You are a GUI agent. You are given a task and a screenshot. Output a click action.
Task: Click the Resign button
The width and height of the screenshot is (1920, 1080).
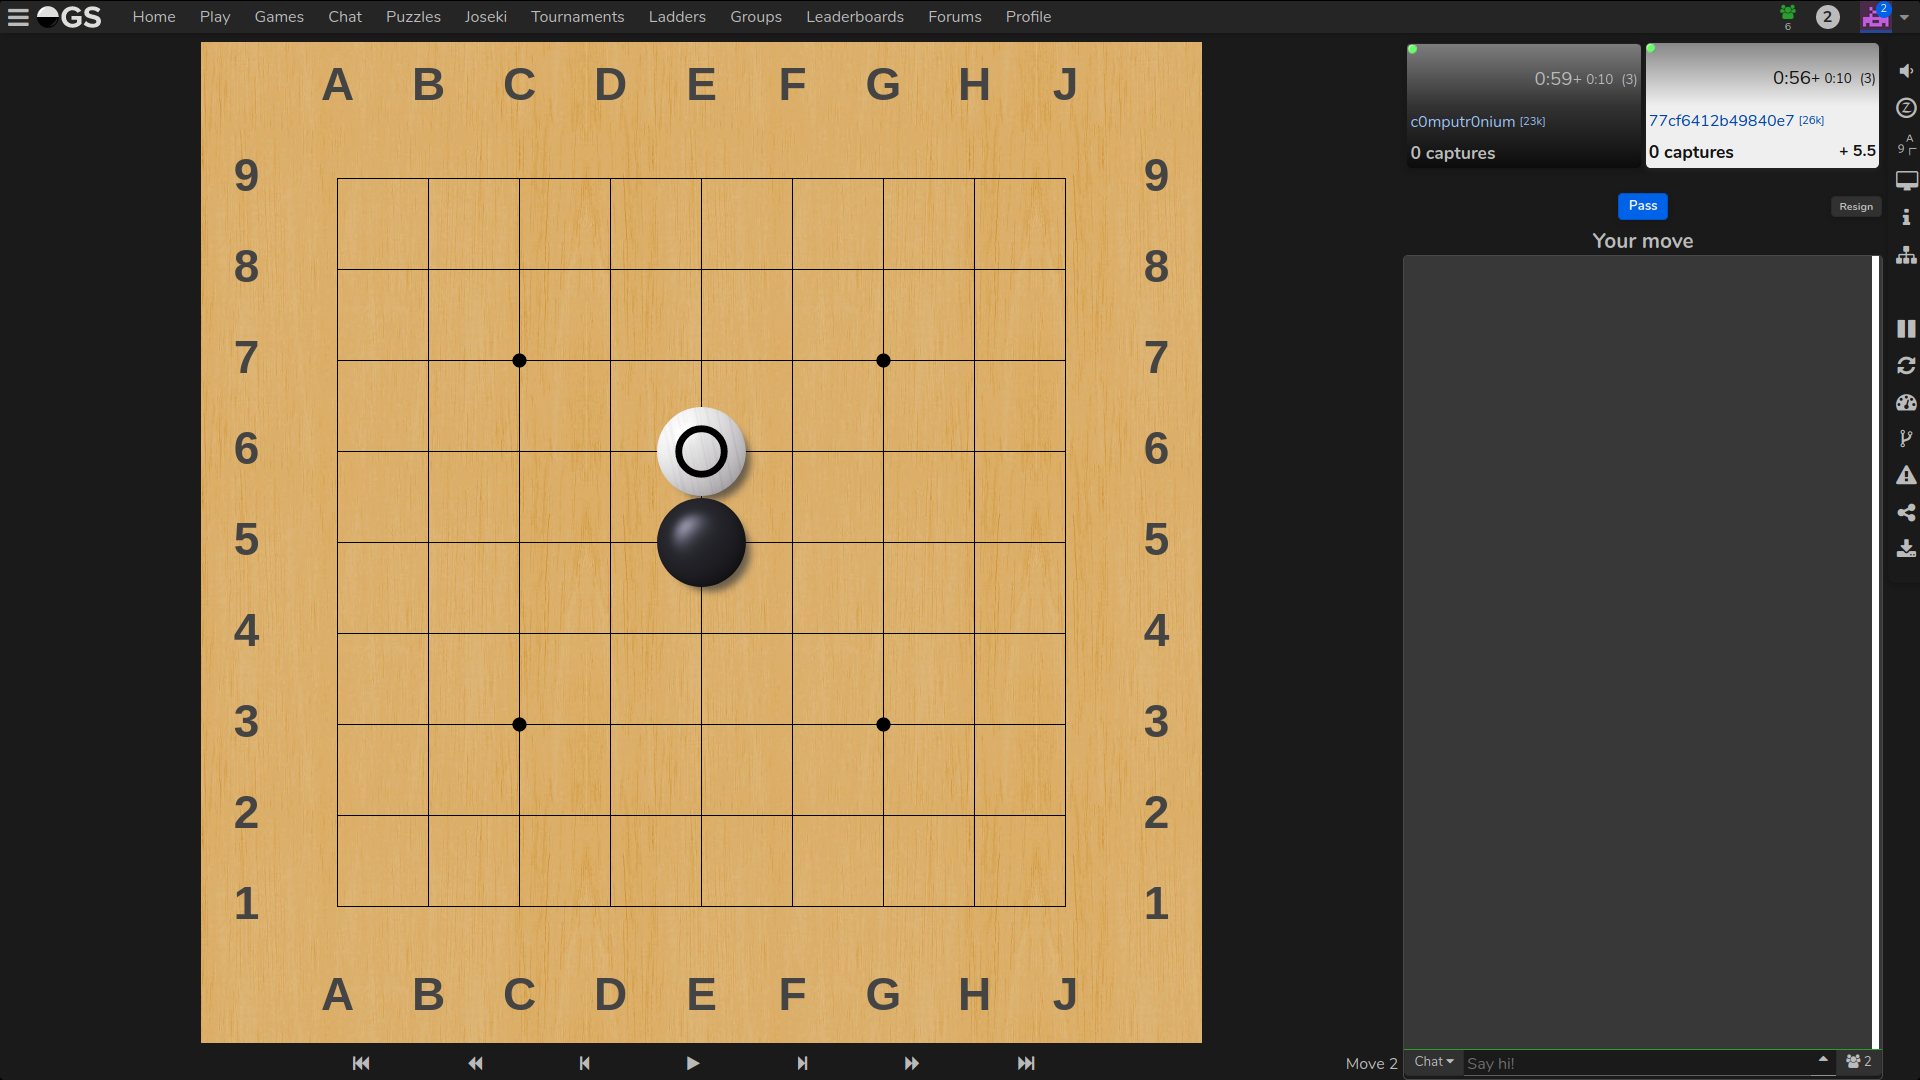point(1856,207)
